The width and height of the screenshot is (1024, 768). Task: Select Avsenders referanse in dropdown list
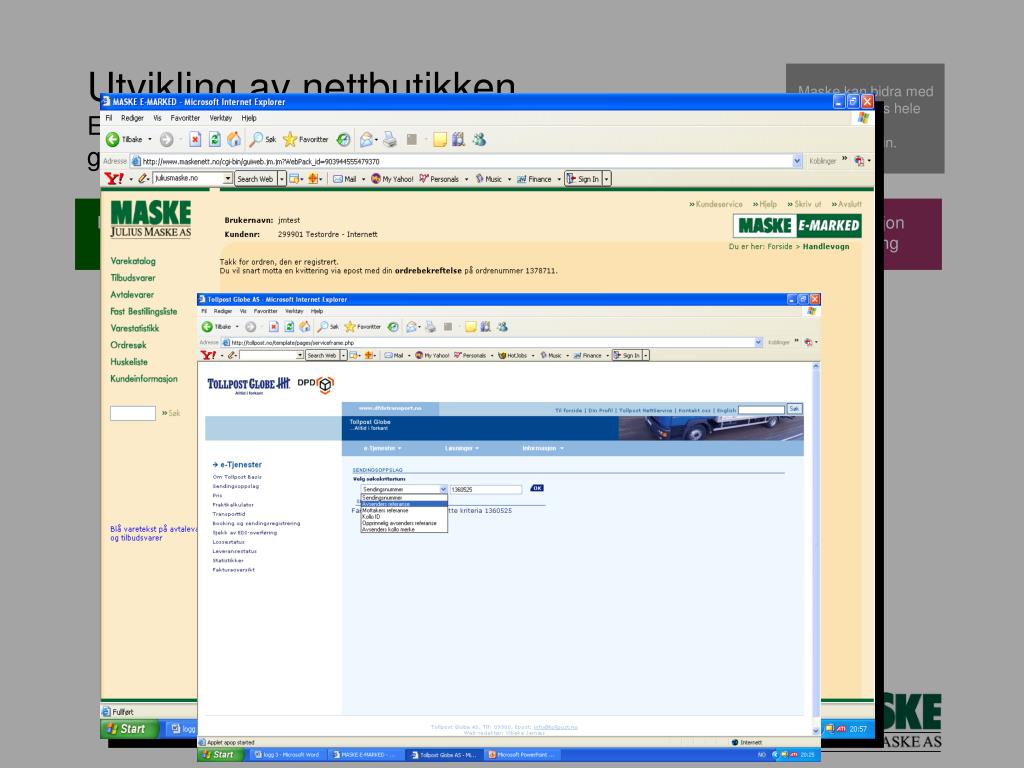[x=404, y=504]
